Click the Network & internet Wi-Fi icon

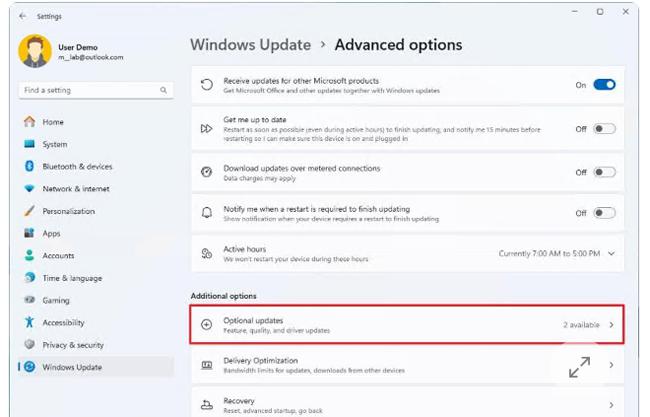29,189
